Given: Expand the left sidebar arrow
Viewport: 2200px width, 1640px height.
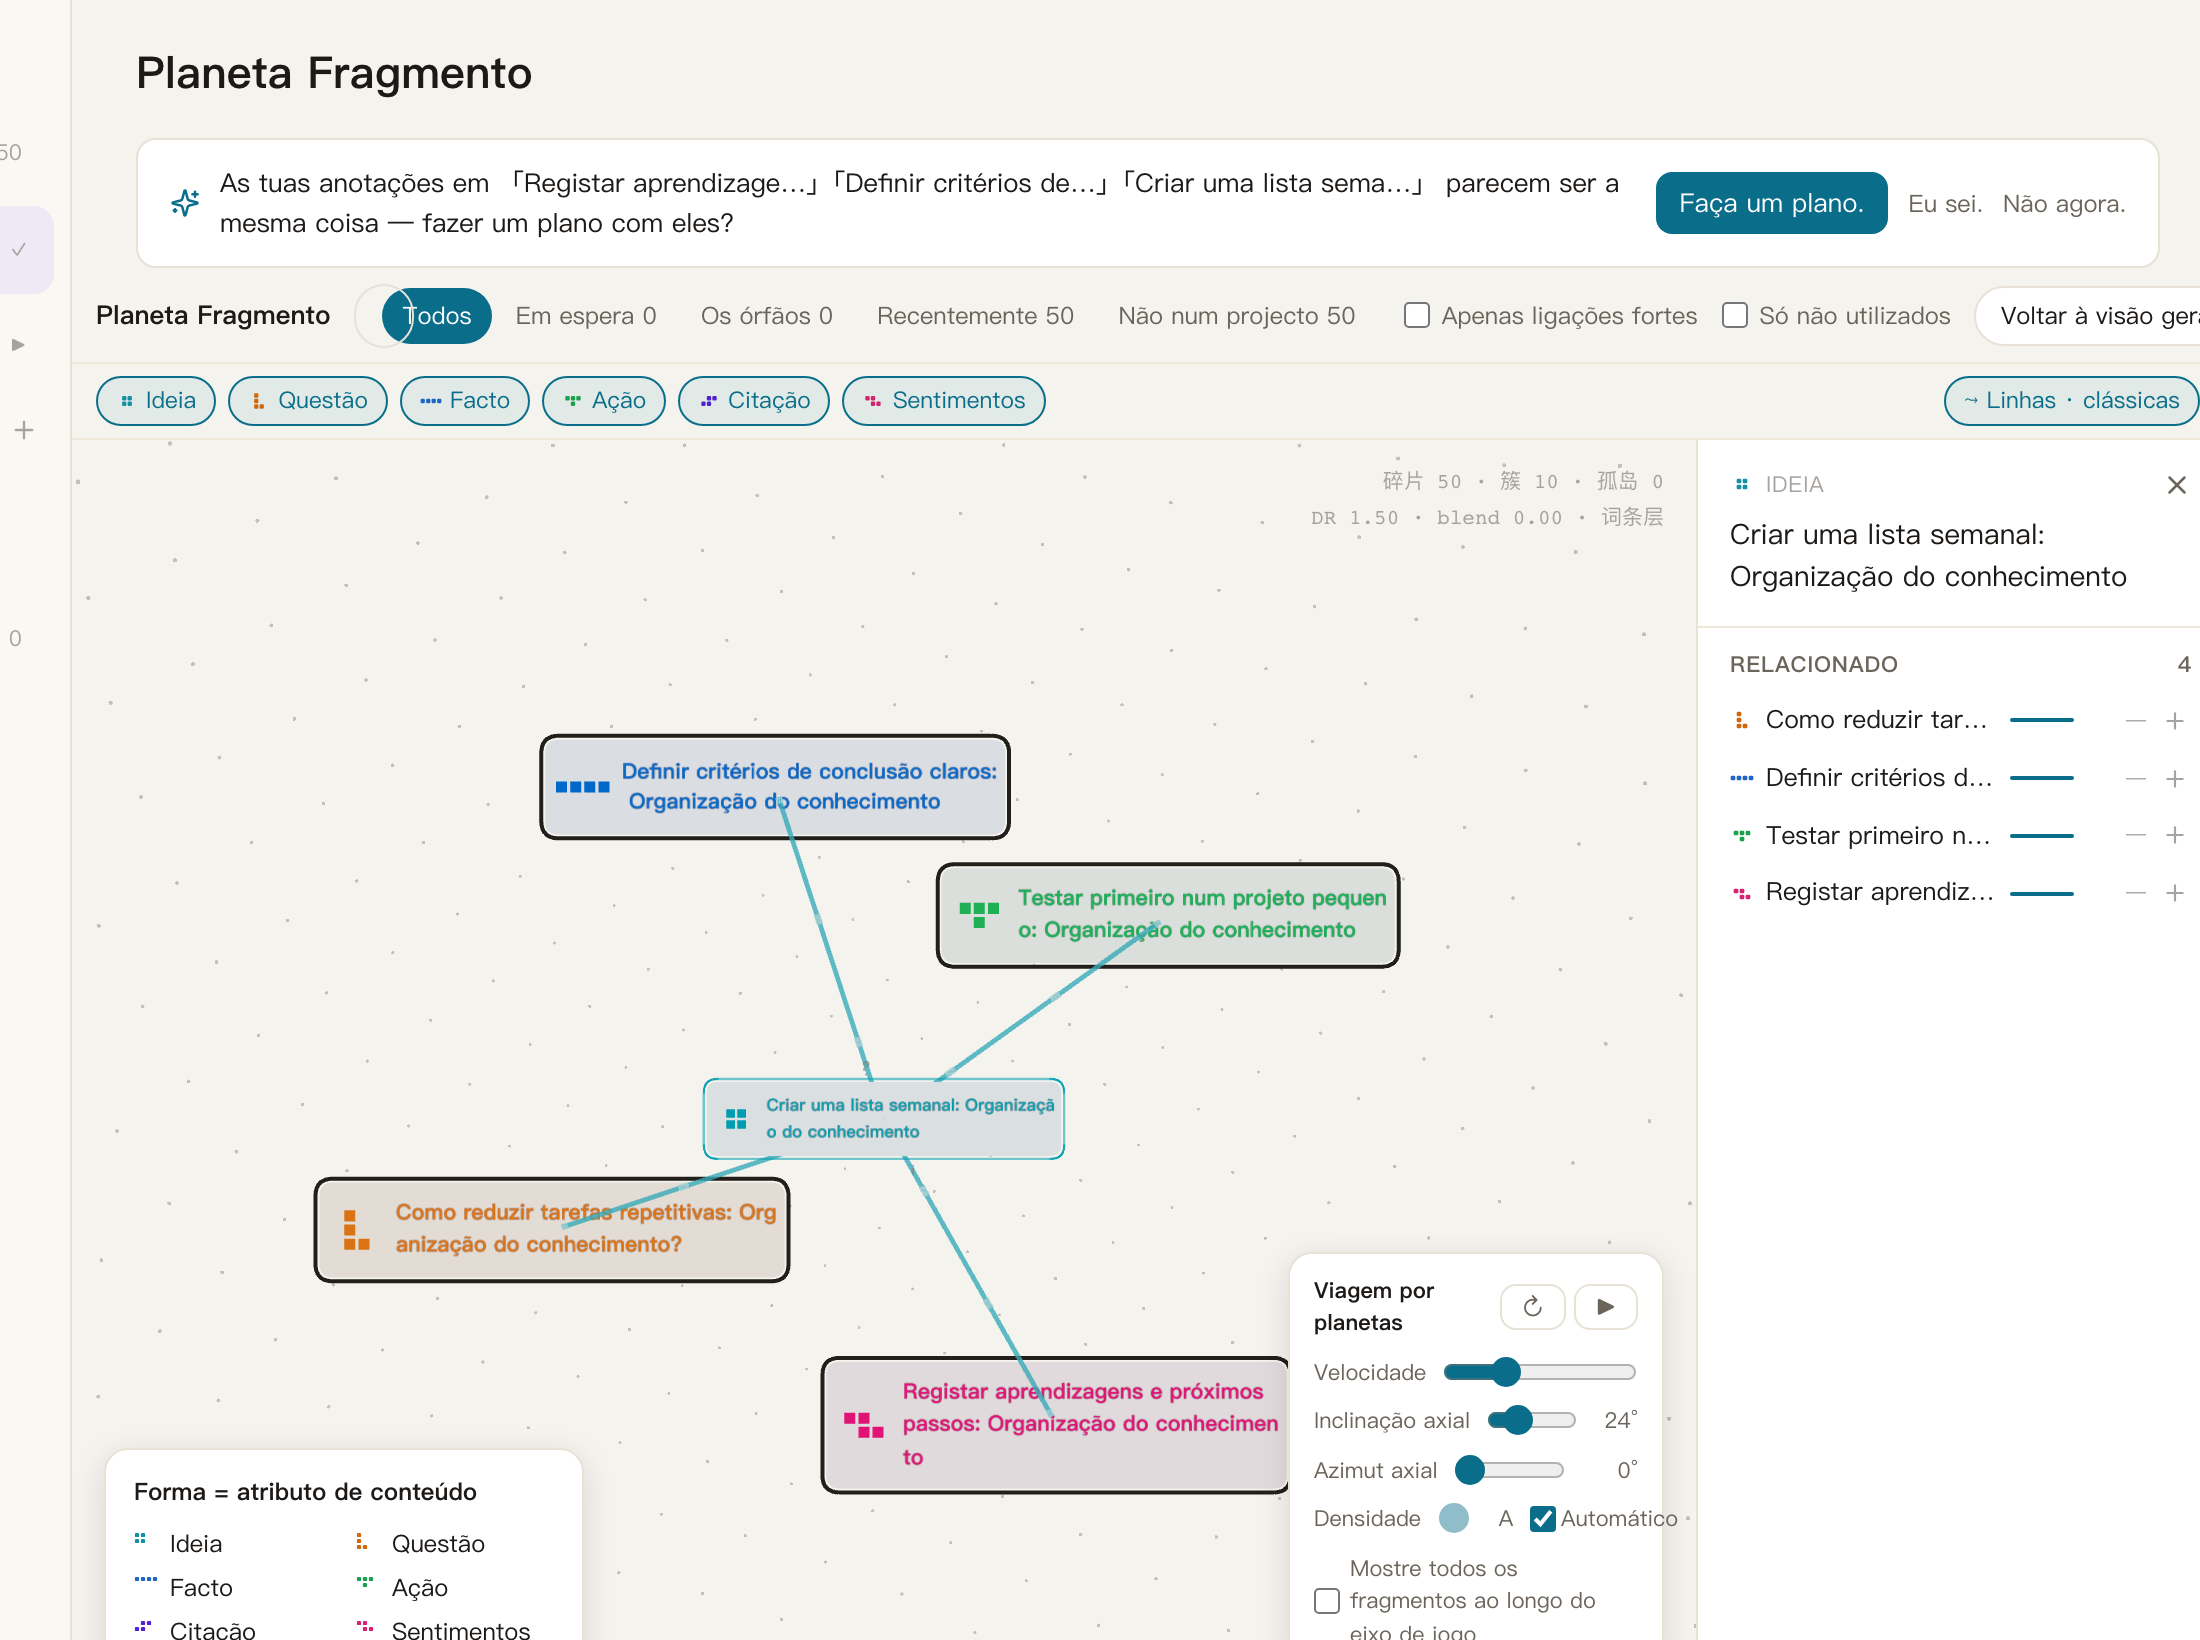Looking at the screenshot, I should (x=18, y=344).
